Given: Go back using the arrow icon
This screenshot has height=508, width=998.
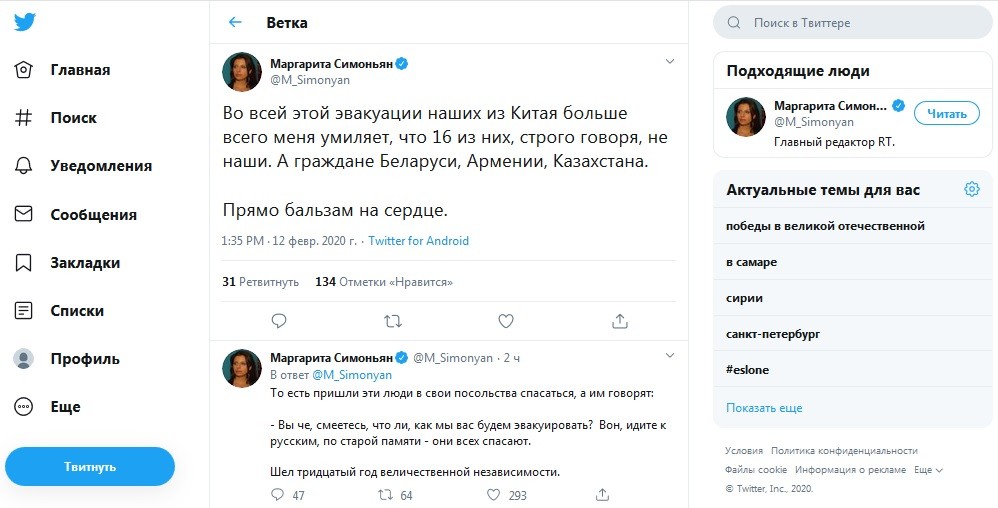Looking at the screenshot, I should 235,22.
